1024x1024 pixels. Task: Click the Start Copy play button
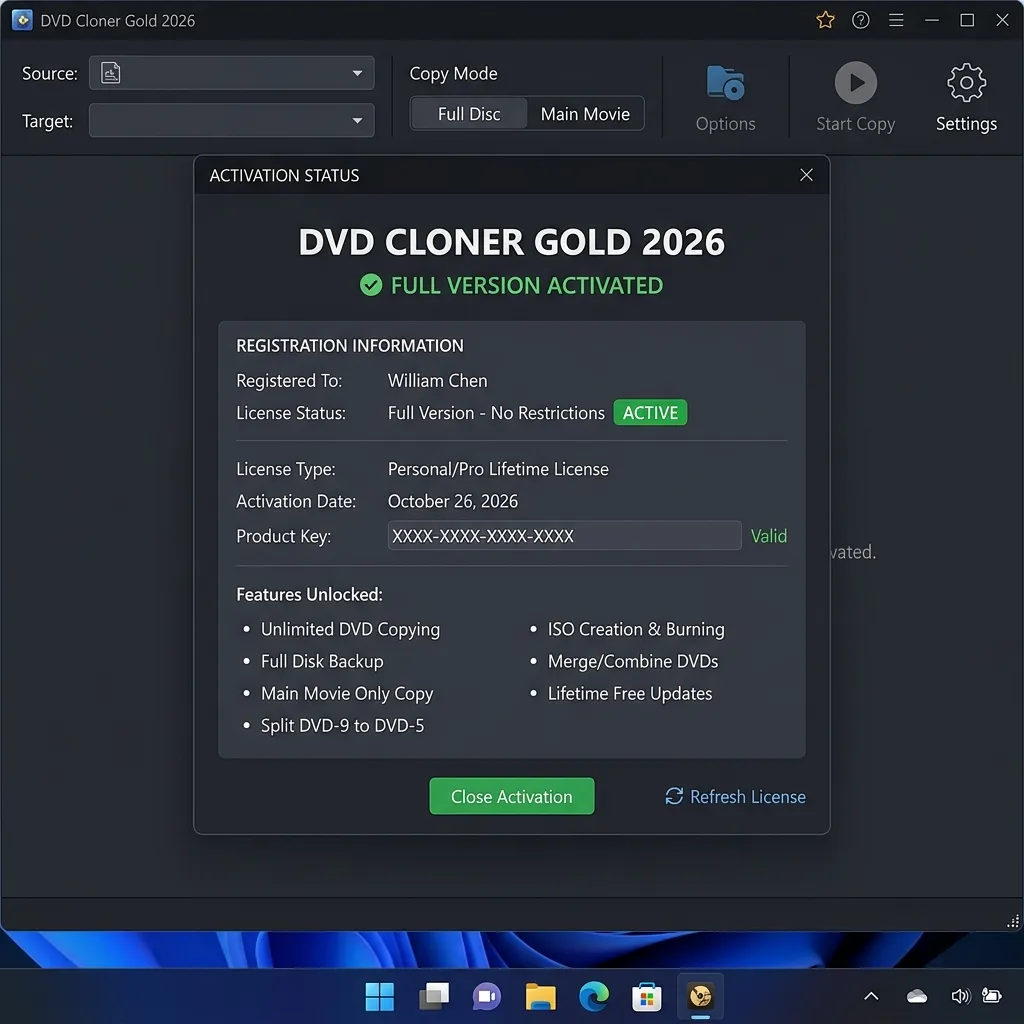coord(856,83)
